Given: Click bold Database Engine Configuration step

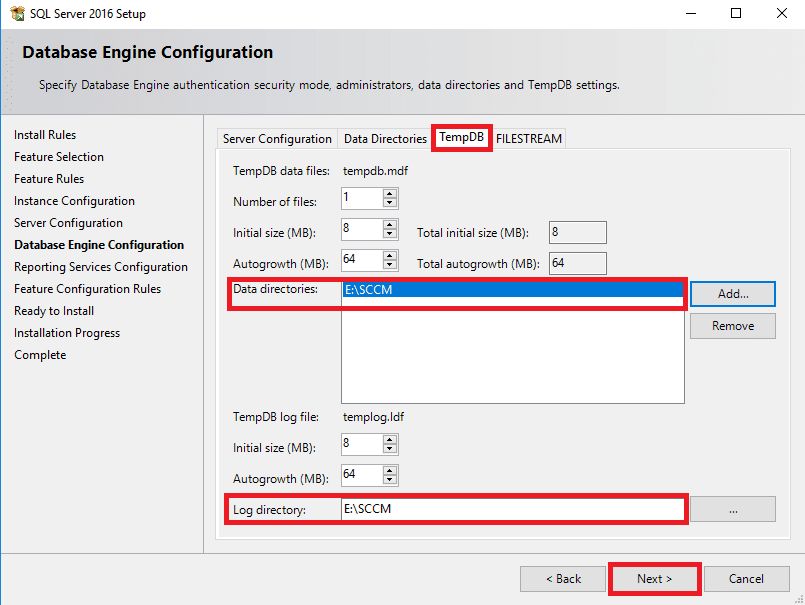Looking at the screenshot, I should 99,245.
